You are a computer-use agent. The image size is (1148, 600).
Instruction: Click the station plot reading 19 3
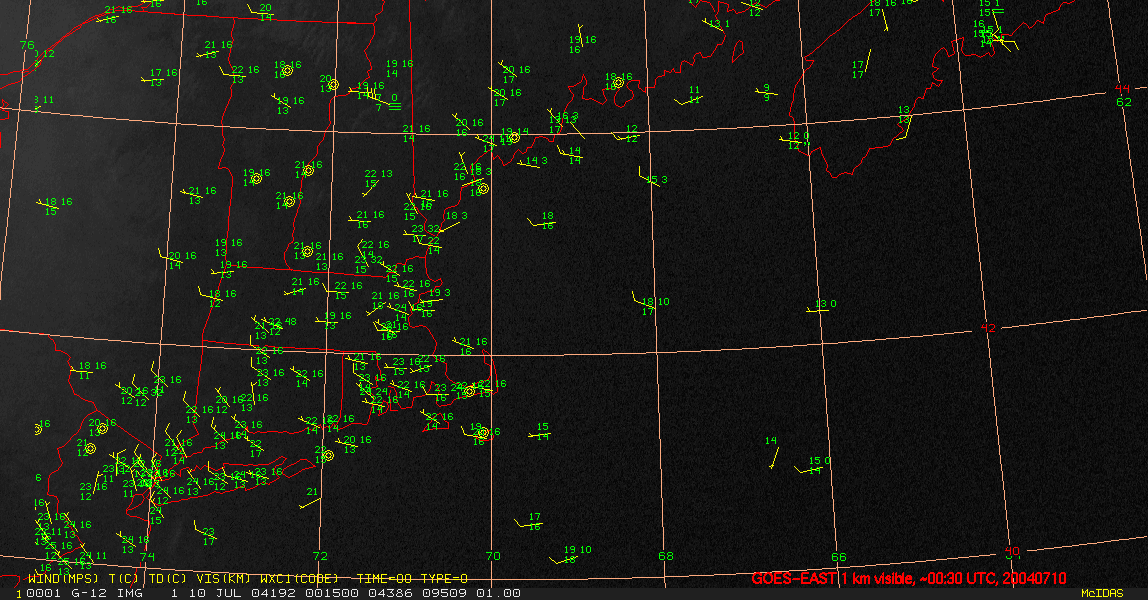tap(437, 293)
